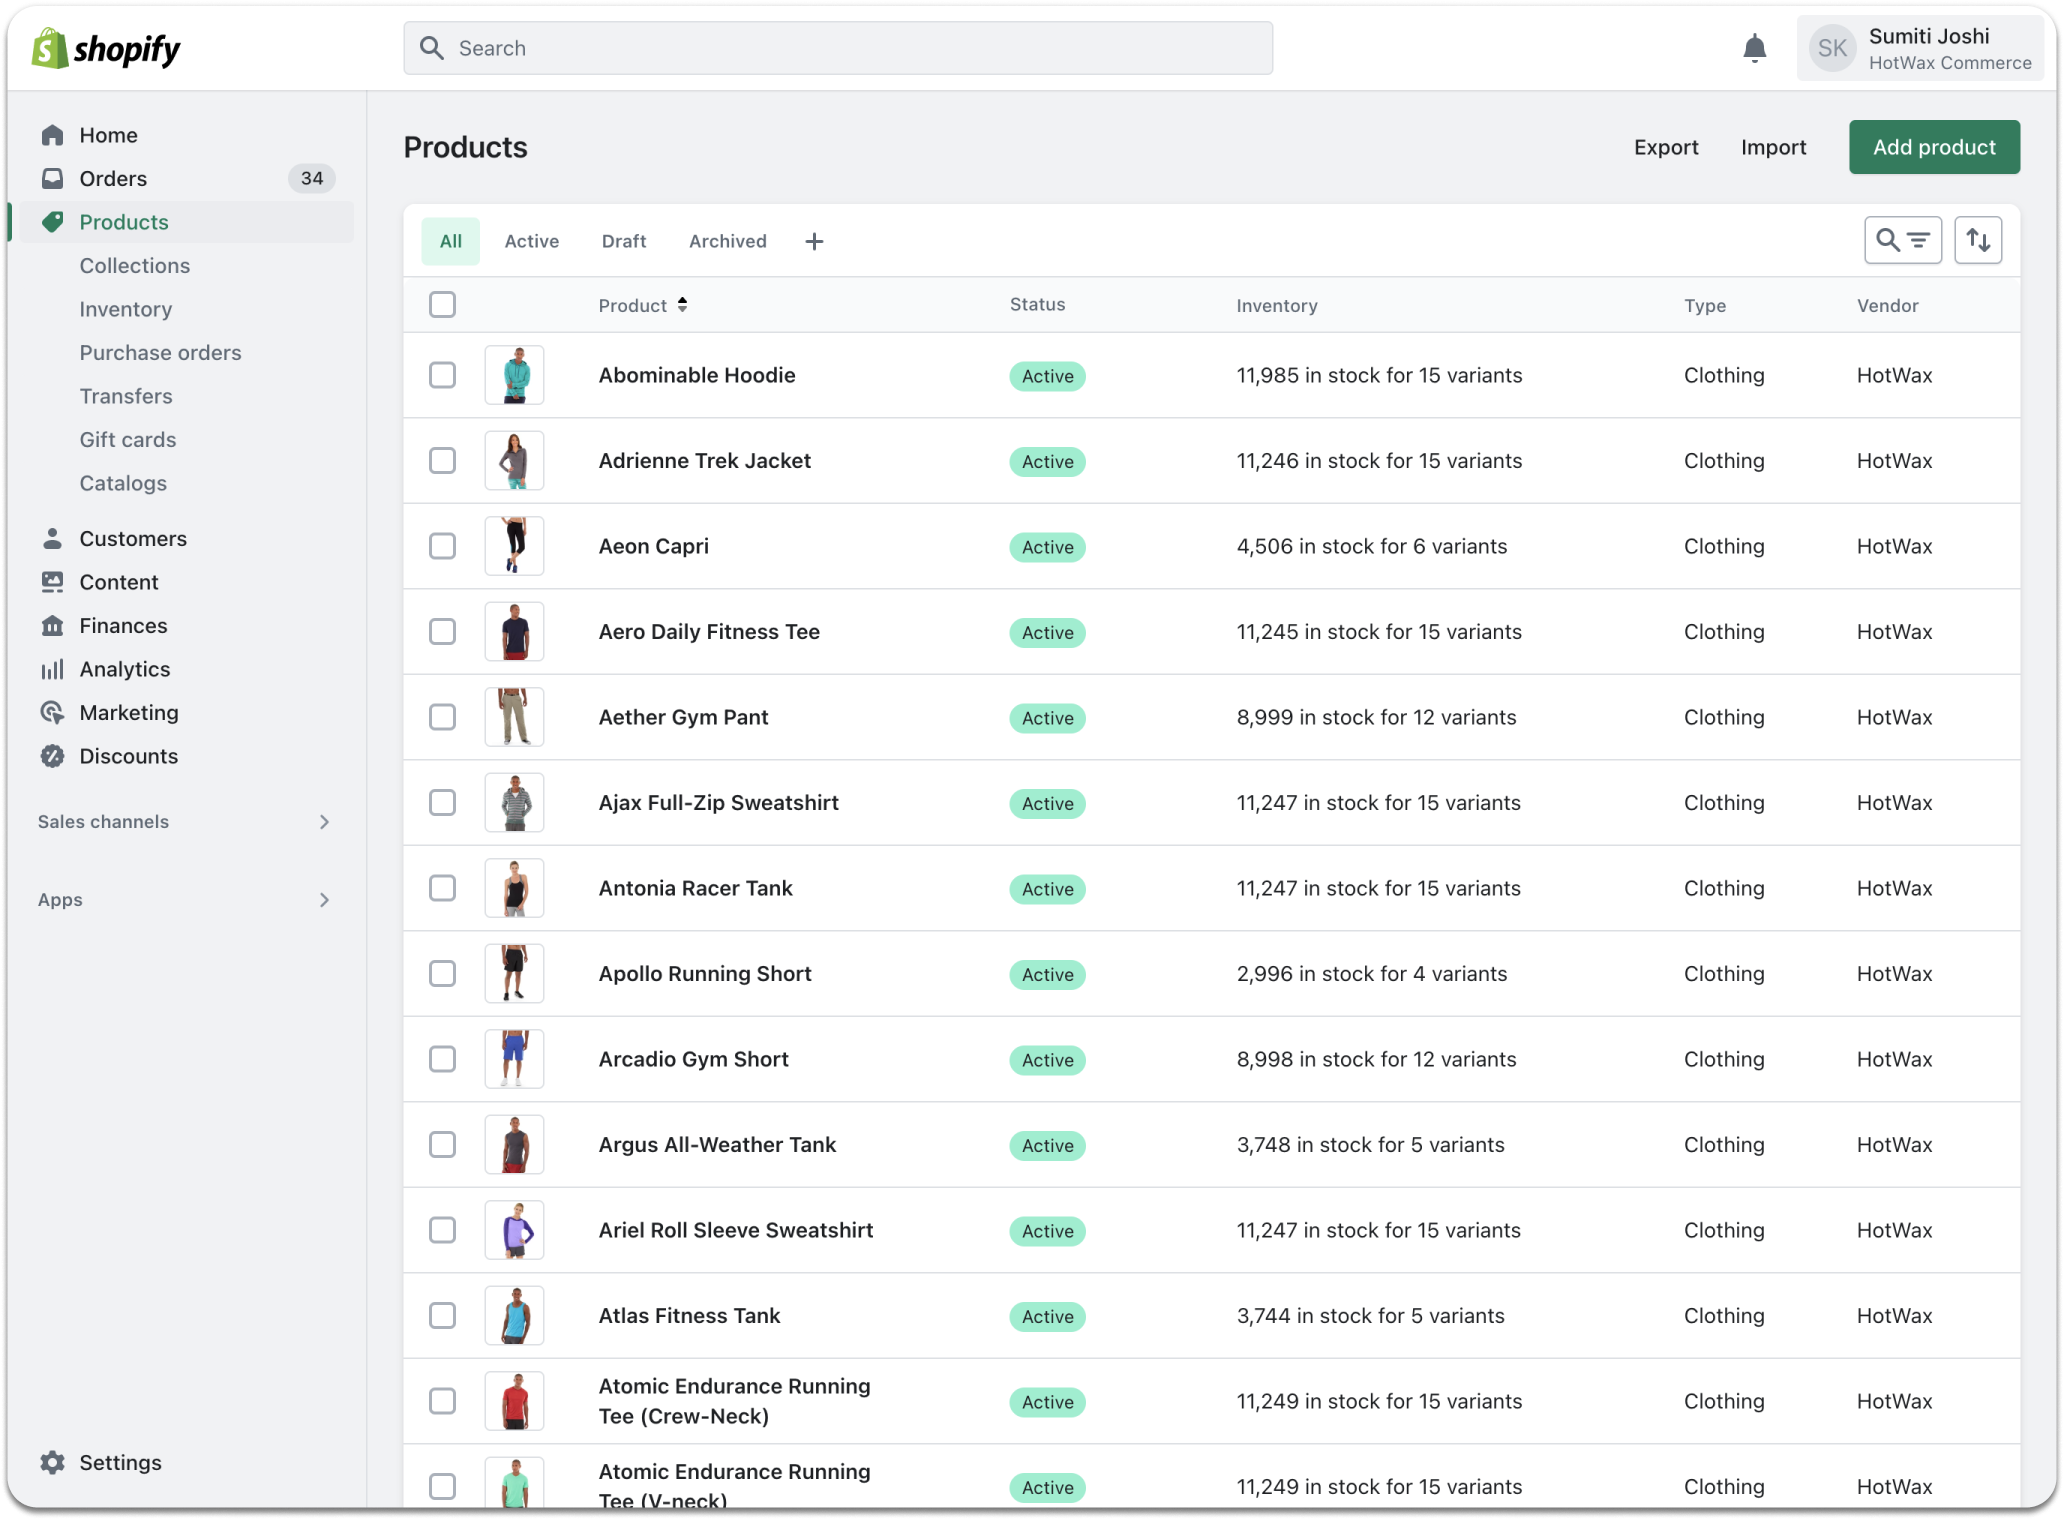Check the Aero Daily Fitness Tee checkbox
This screenshot has width=2064, height=1520.
442,631
